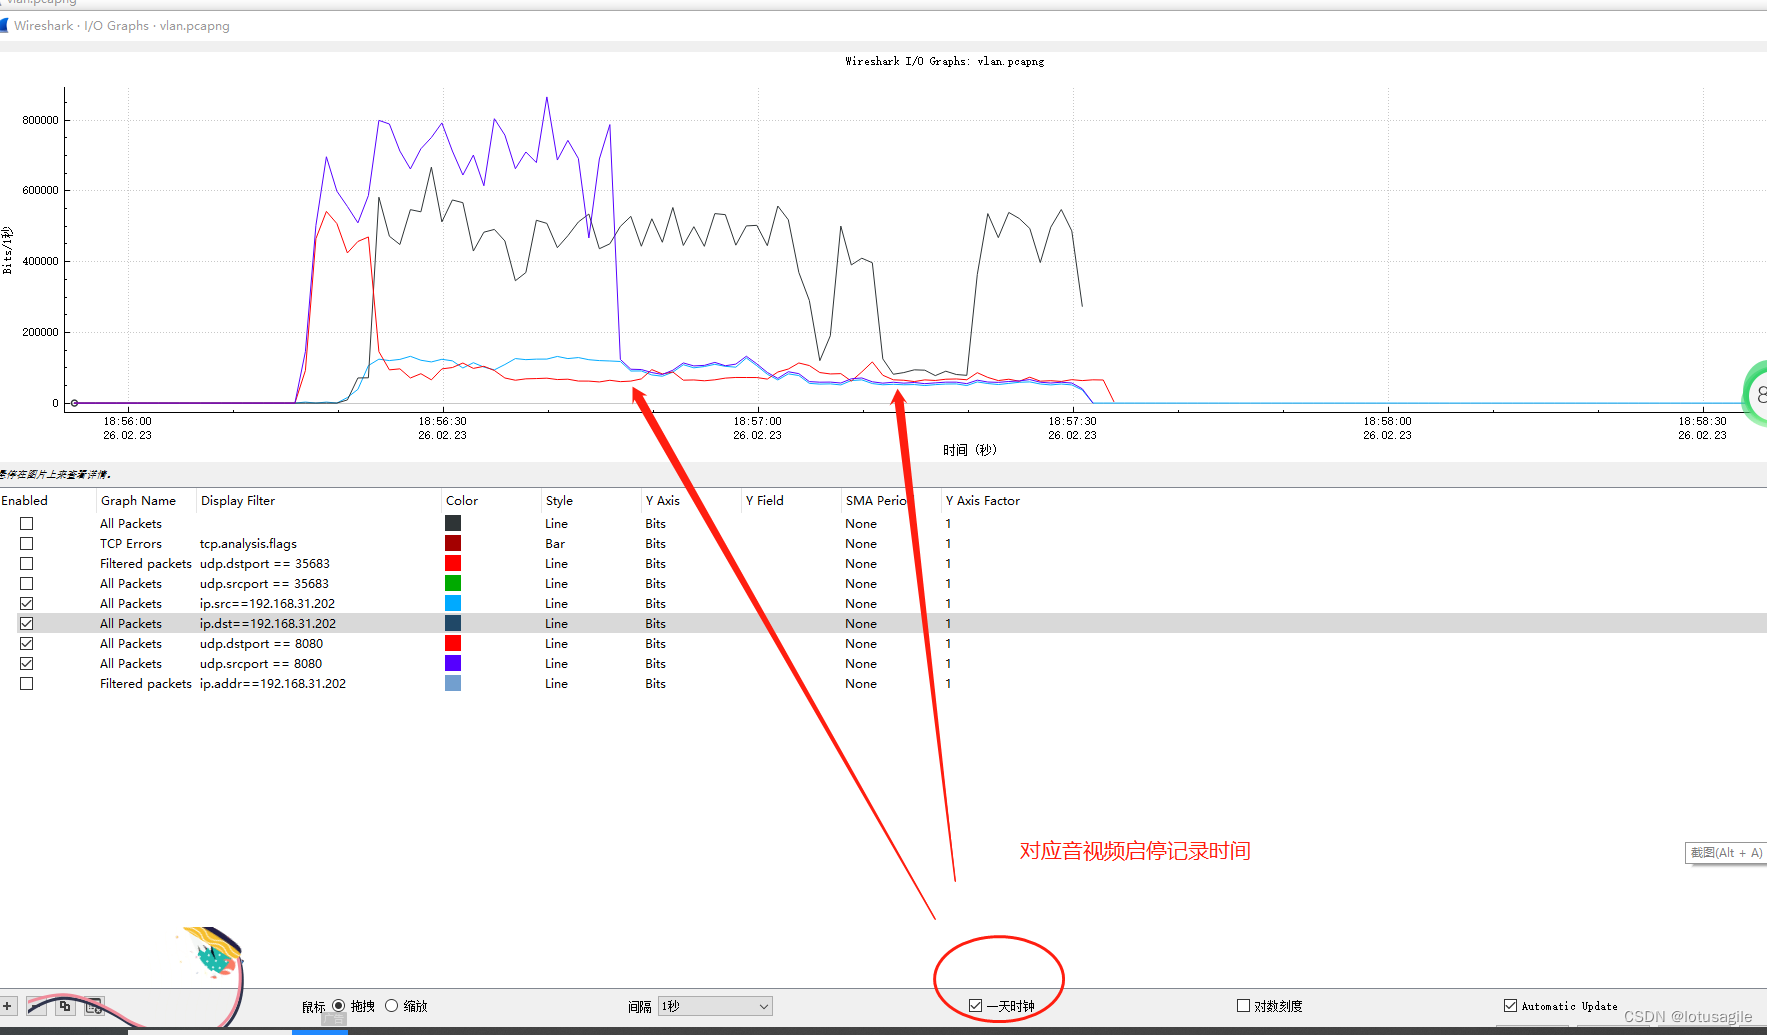Click the pale blue swatch for ip.addr==192.168.31.202
This screenshot has width=1767, height=1035.
[453, 683]
